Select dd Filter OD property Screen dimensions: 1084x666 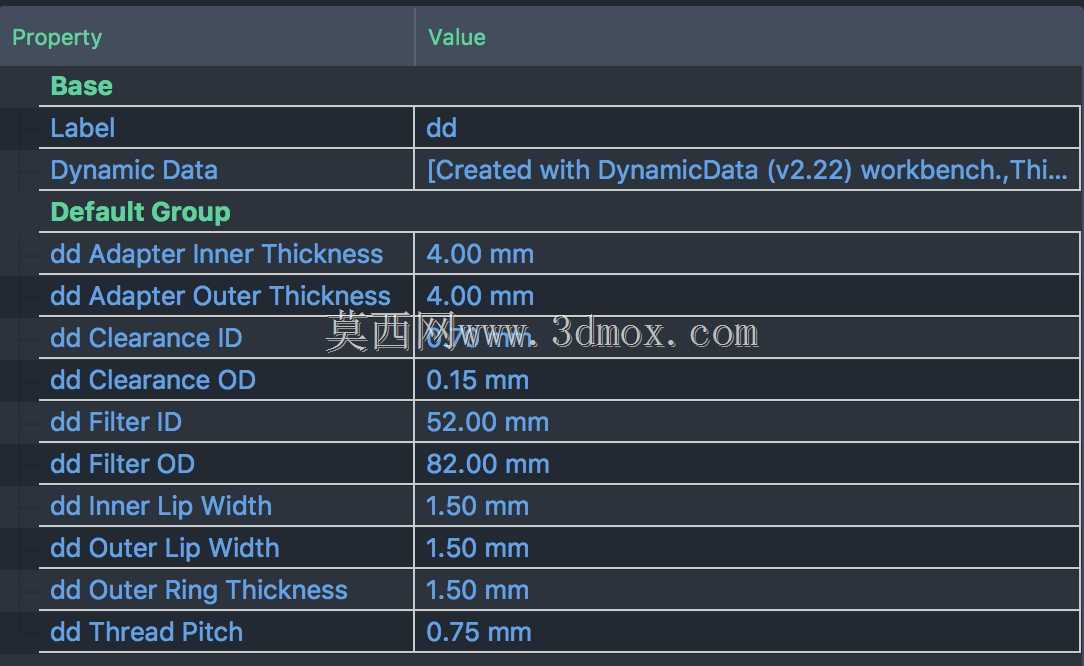[x=122, y=464]
